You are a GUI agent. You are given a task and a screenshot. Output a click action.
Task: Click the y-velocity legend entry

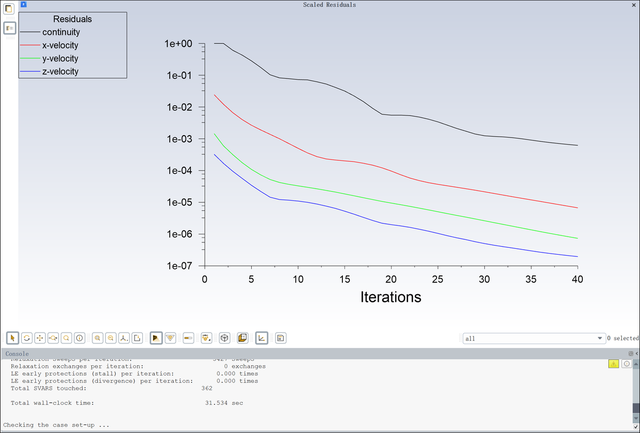coord(49,58)
